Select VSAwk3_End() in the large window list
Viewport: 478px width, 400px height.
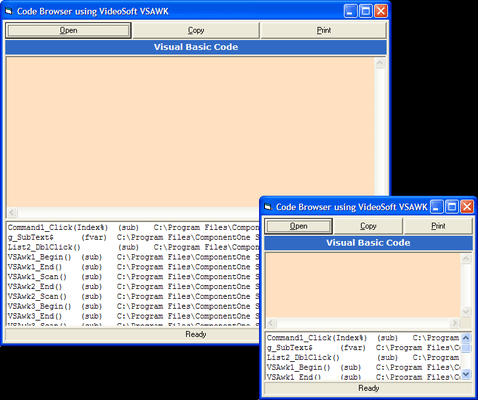(133, 316)
